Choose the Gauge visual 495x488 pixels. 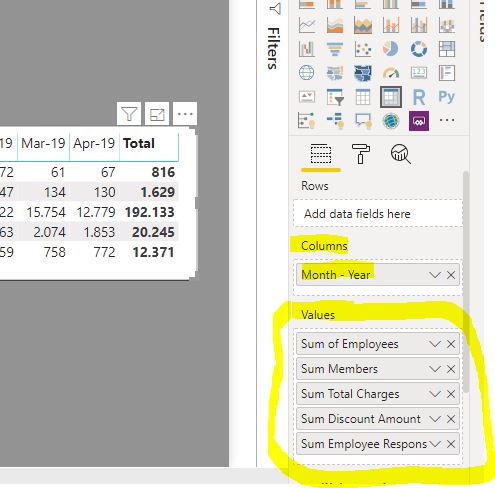[391, 73]
